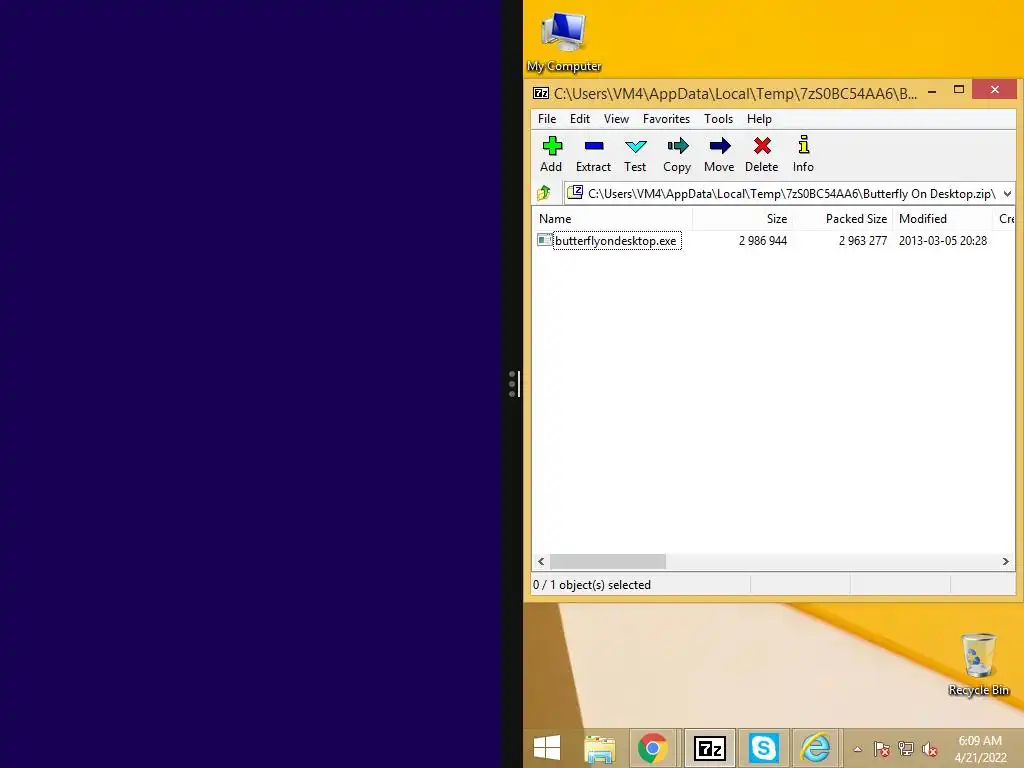
Task: Open My Computer desktop icon
Action: [564, 40]
